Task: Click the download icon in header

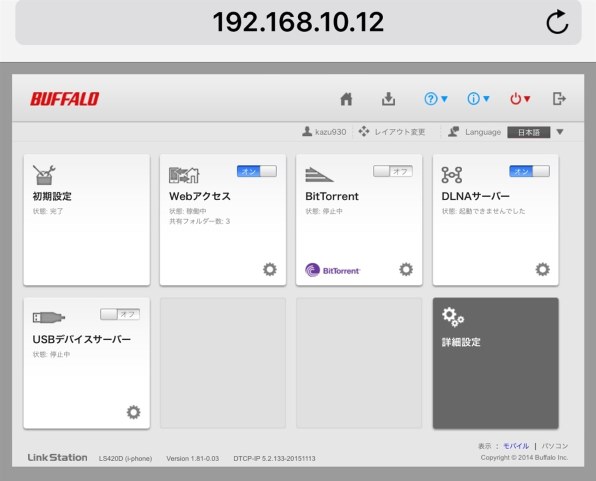Action: pyautogui.click(x=388, y=99)
